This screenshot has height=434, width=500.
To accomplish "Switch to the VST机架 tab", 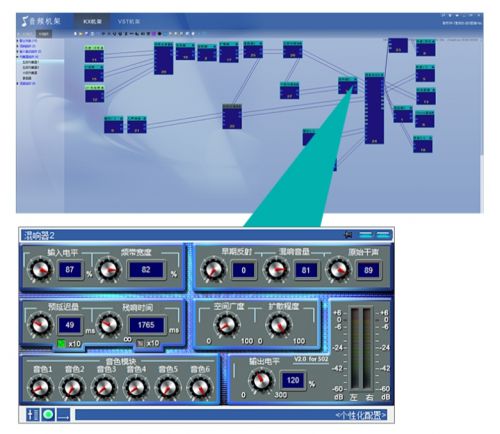I will tap(129, 21).
